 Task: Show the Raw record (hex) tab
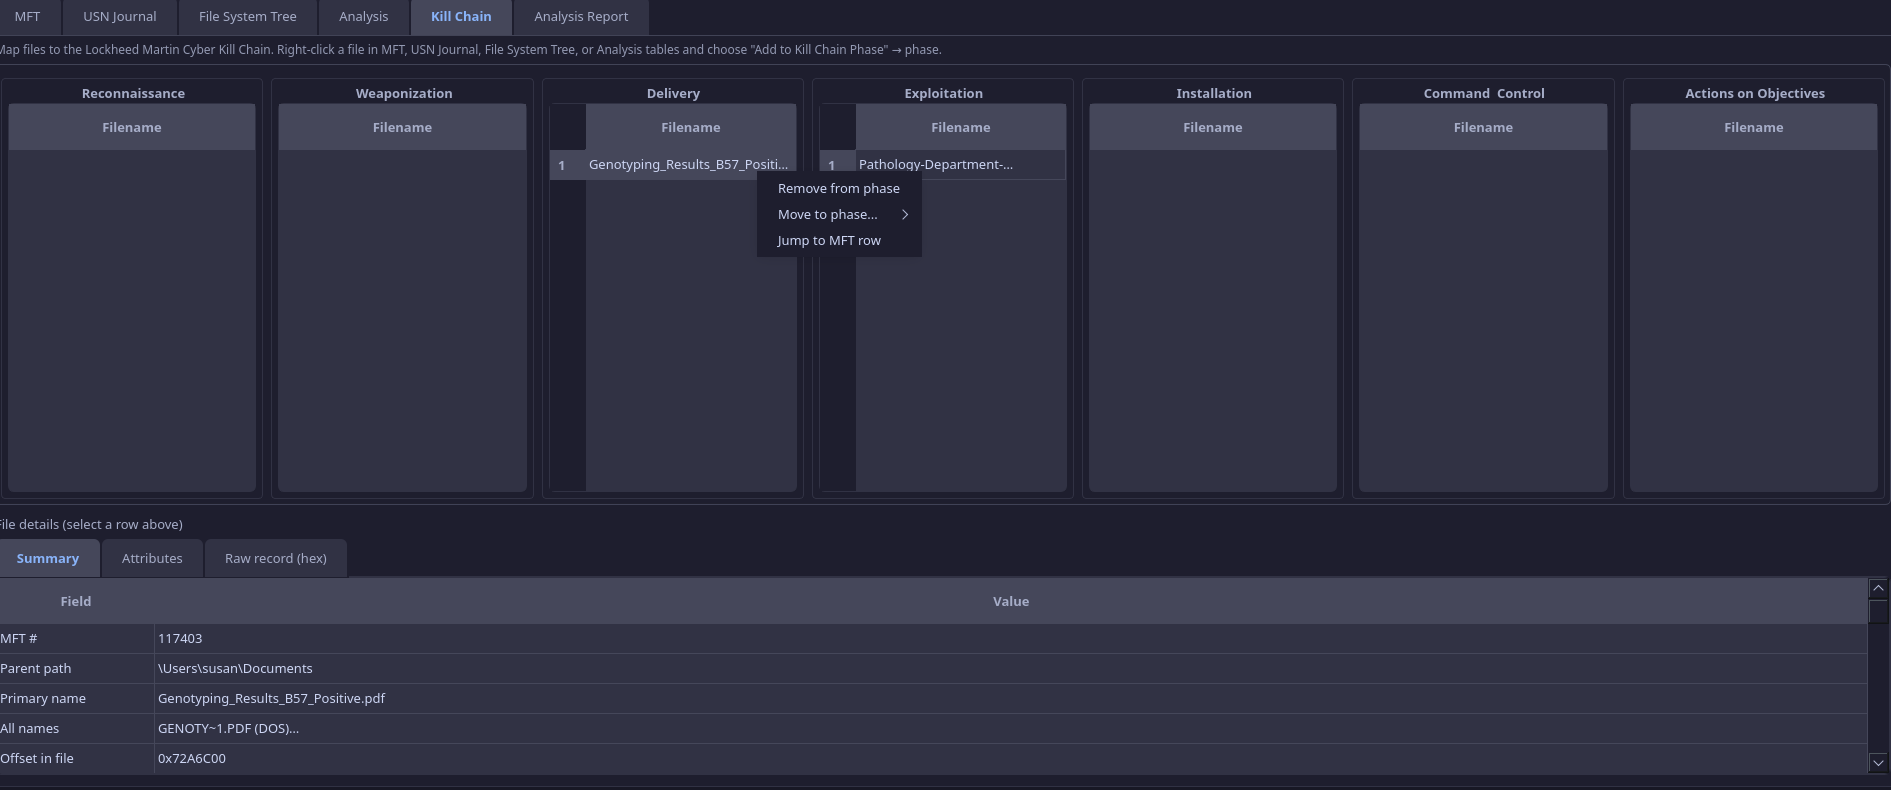click(275, 559)
